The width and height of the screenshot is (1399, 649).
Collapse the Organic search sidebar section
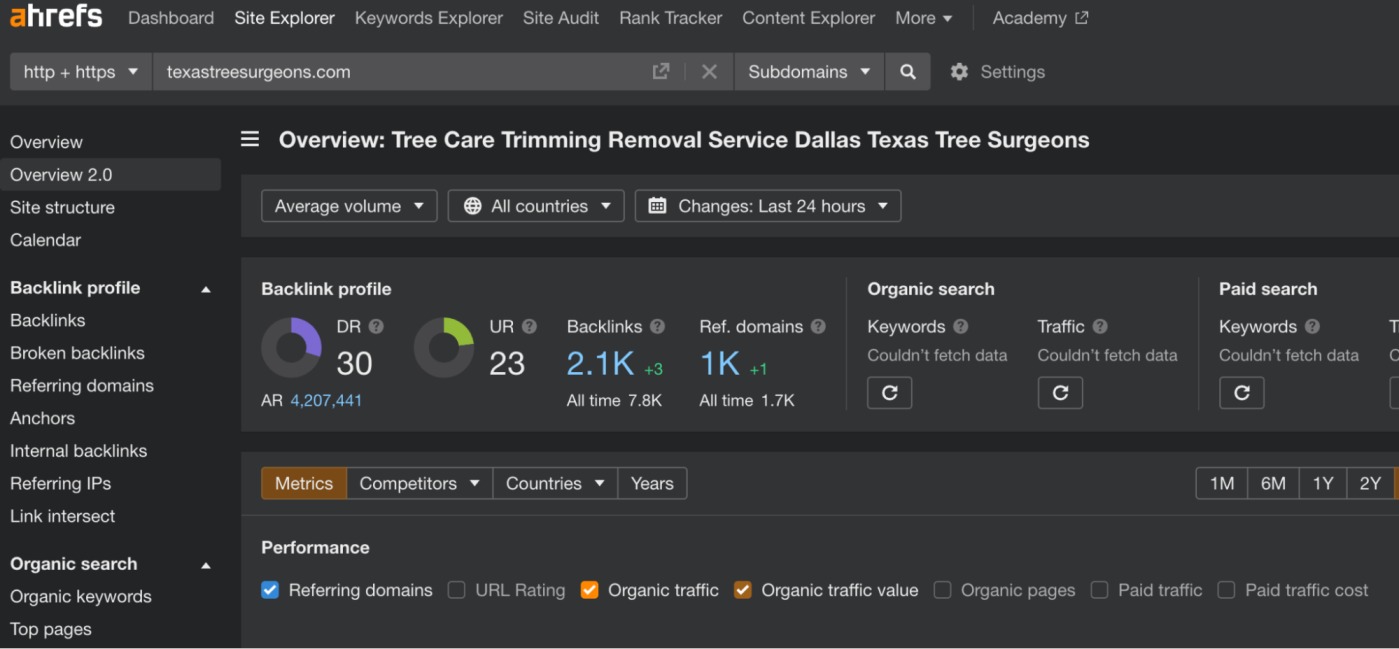coord(206,565)
